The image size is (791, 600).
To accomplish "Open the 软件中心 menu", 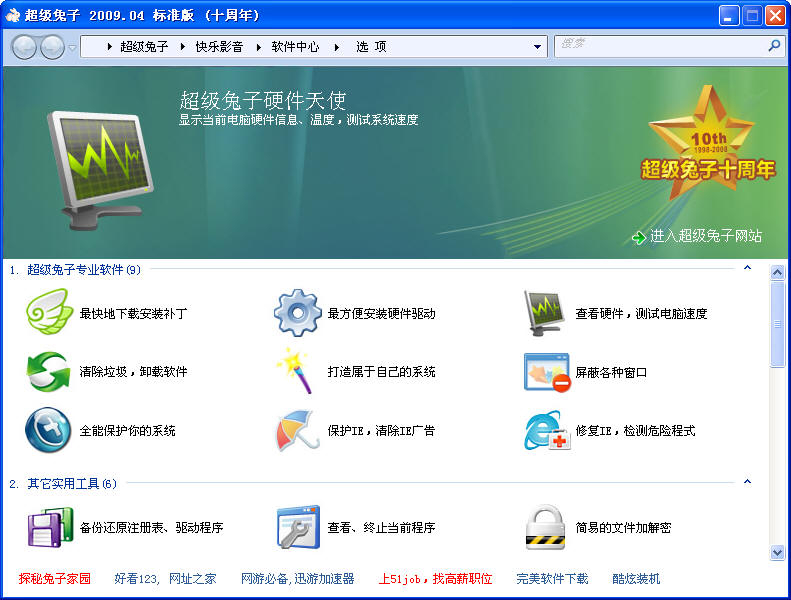I will [295, 47].
